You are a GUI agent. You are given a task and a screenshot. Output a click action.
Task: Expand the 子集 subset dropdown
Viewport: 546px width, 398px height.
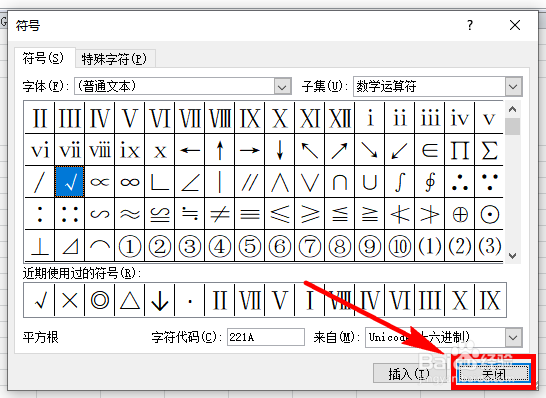513,86
